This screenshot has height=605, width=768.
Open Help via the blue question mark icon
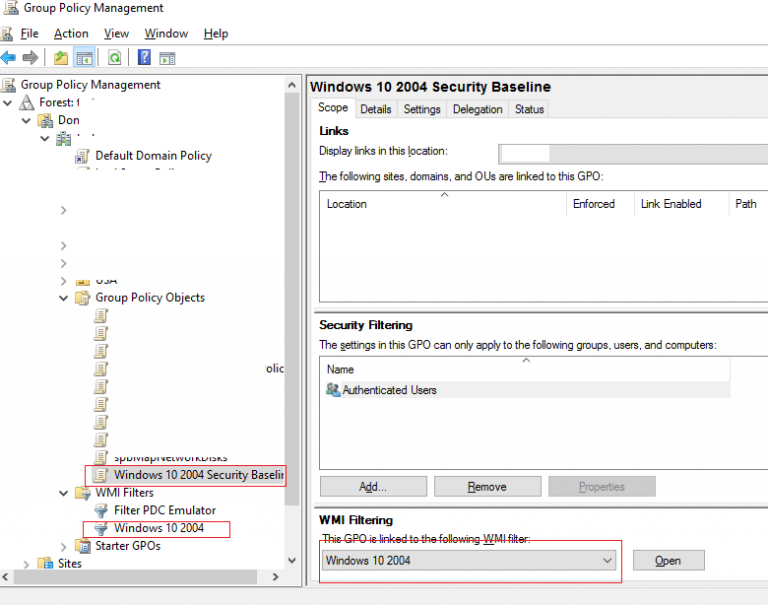pos(144,57)
